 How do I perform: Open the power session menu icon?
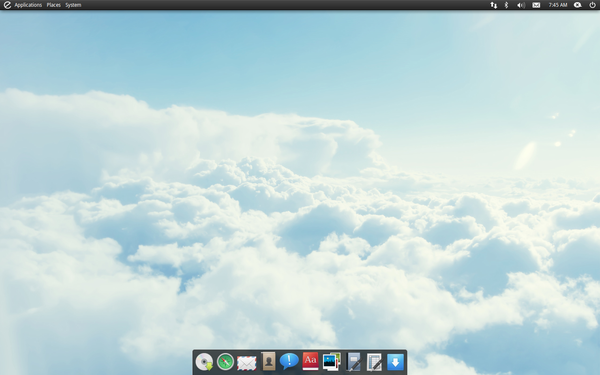pos(592,5)
